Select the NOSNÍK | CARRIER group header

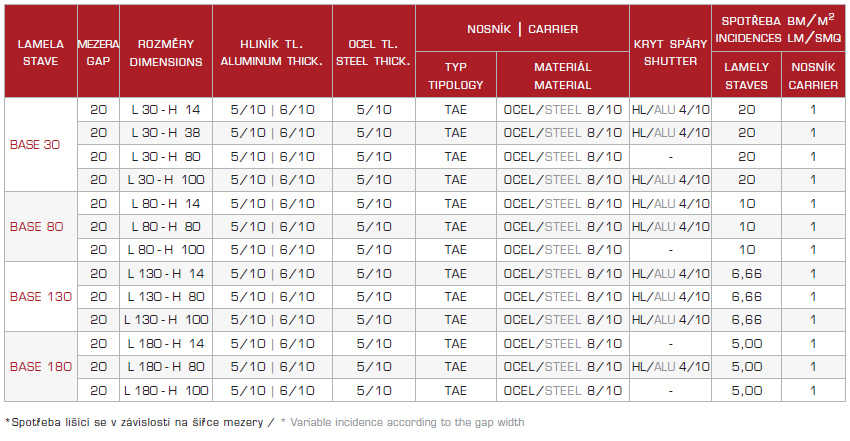pyautogui.click(x=523, y=29)
